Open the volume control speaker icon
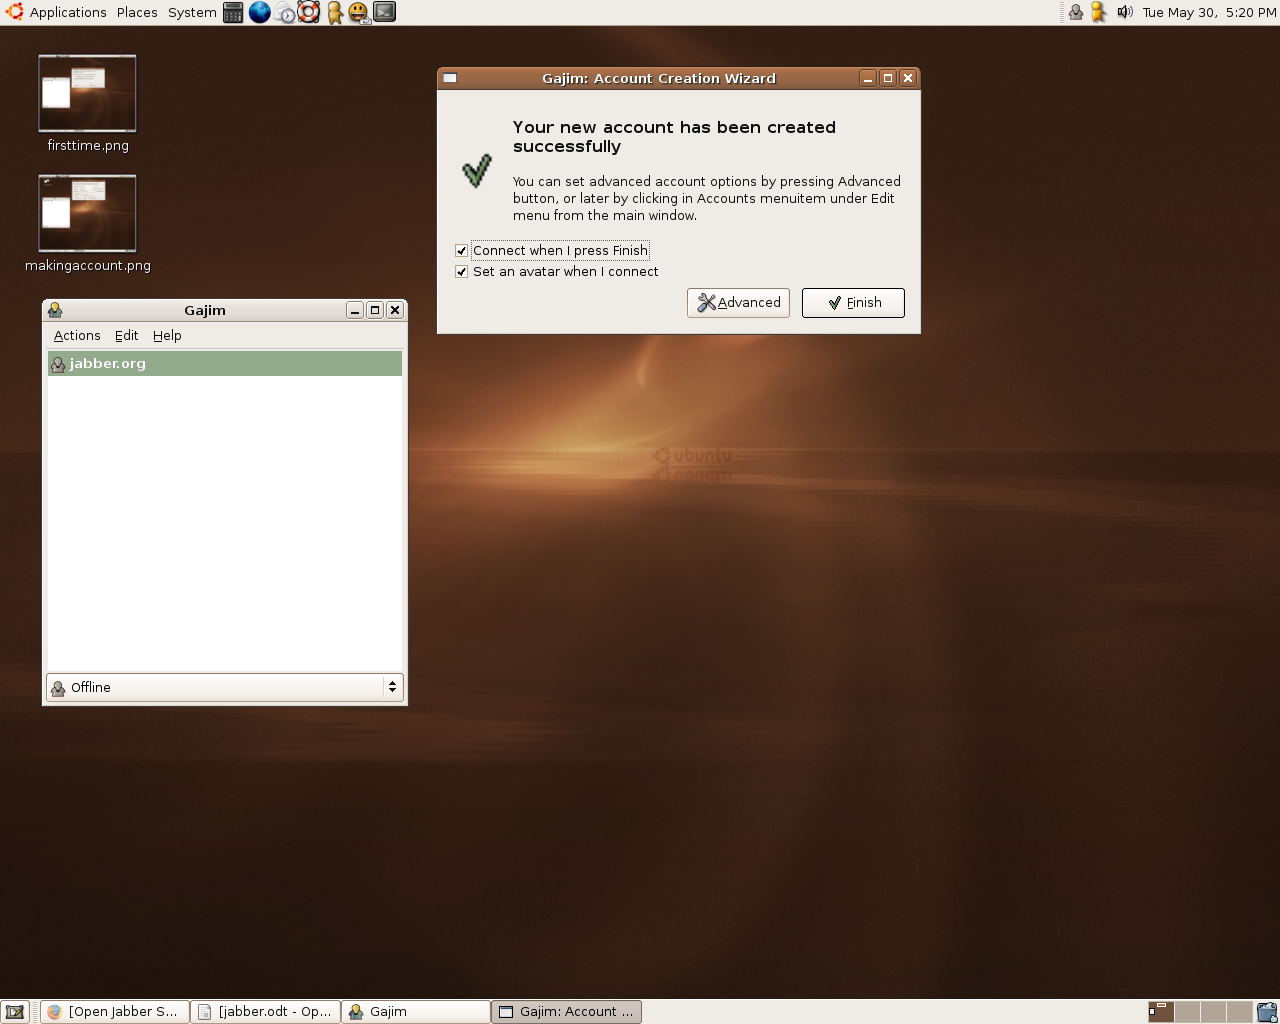The height and width of the screenshot is (1024, 1280). point(1124,12)
